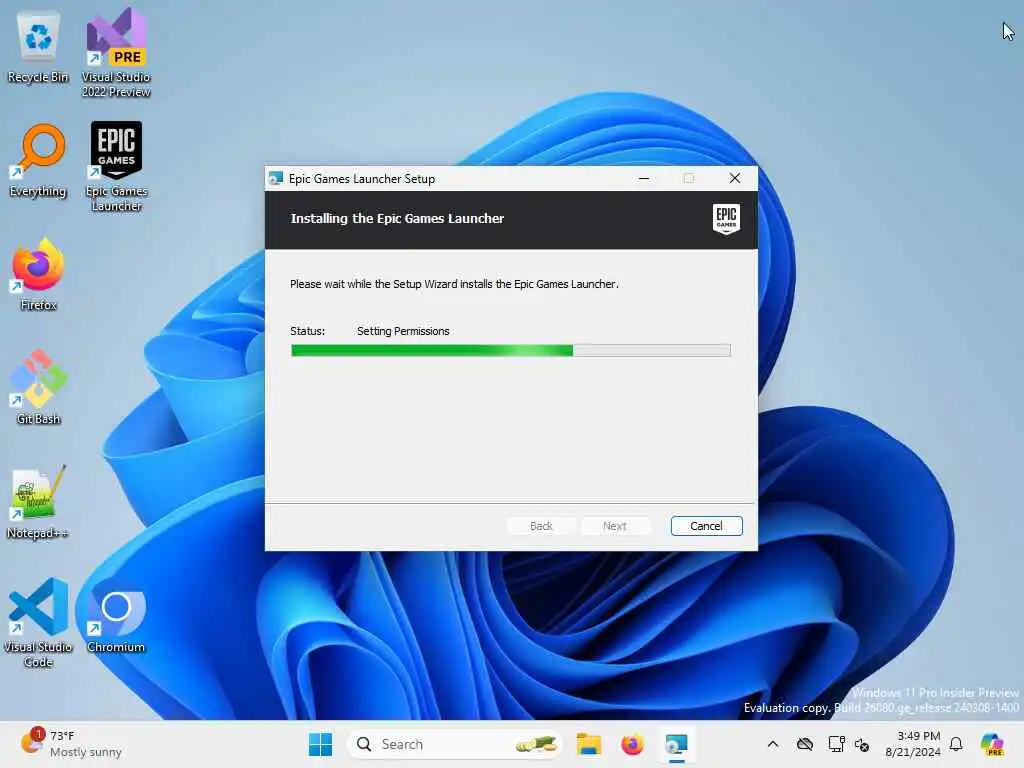Image resolution: width=1024 pixels, height=768 pixels.
Task: Click the setup installer icon in title bar
Action: tap(276, 178)
